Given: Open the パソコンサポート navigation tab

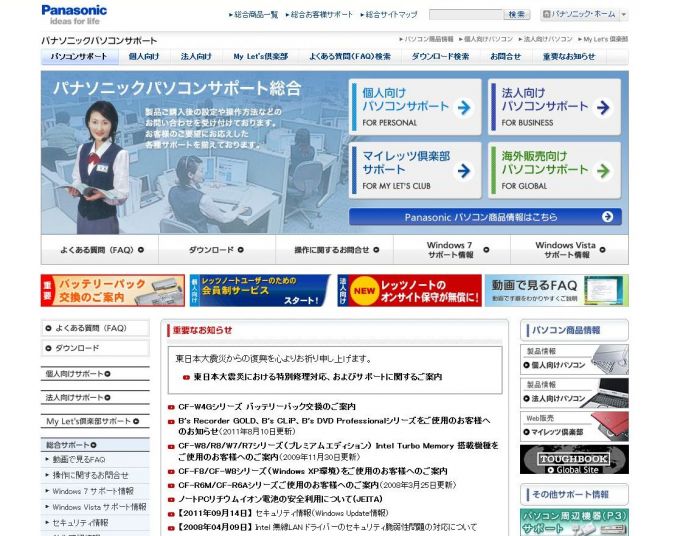Looking at the screenshot, I should (x=79, y=56).
